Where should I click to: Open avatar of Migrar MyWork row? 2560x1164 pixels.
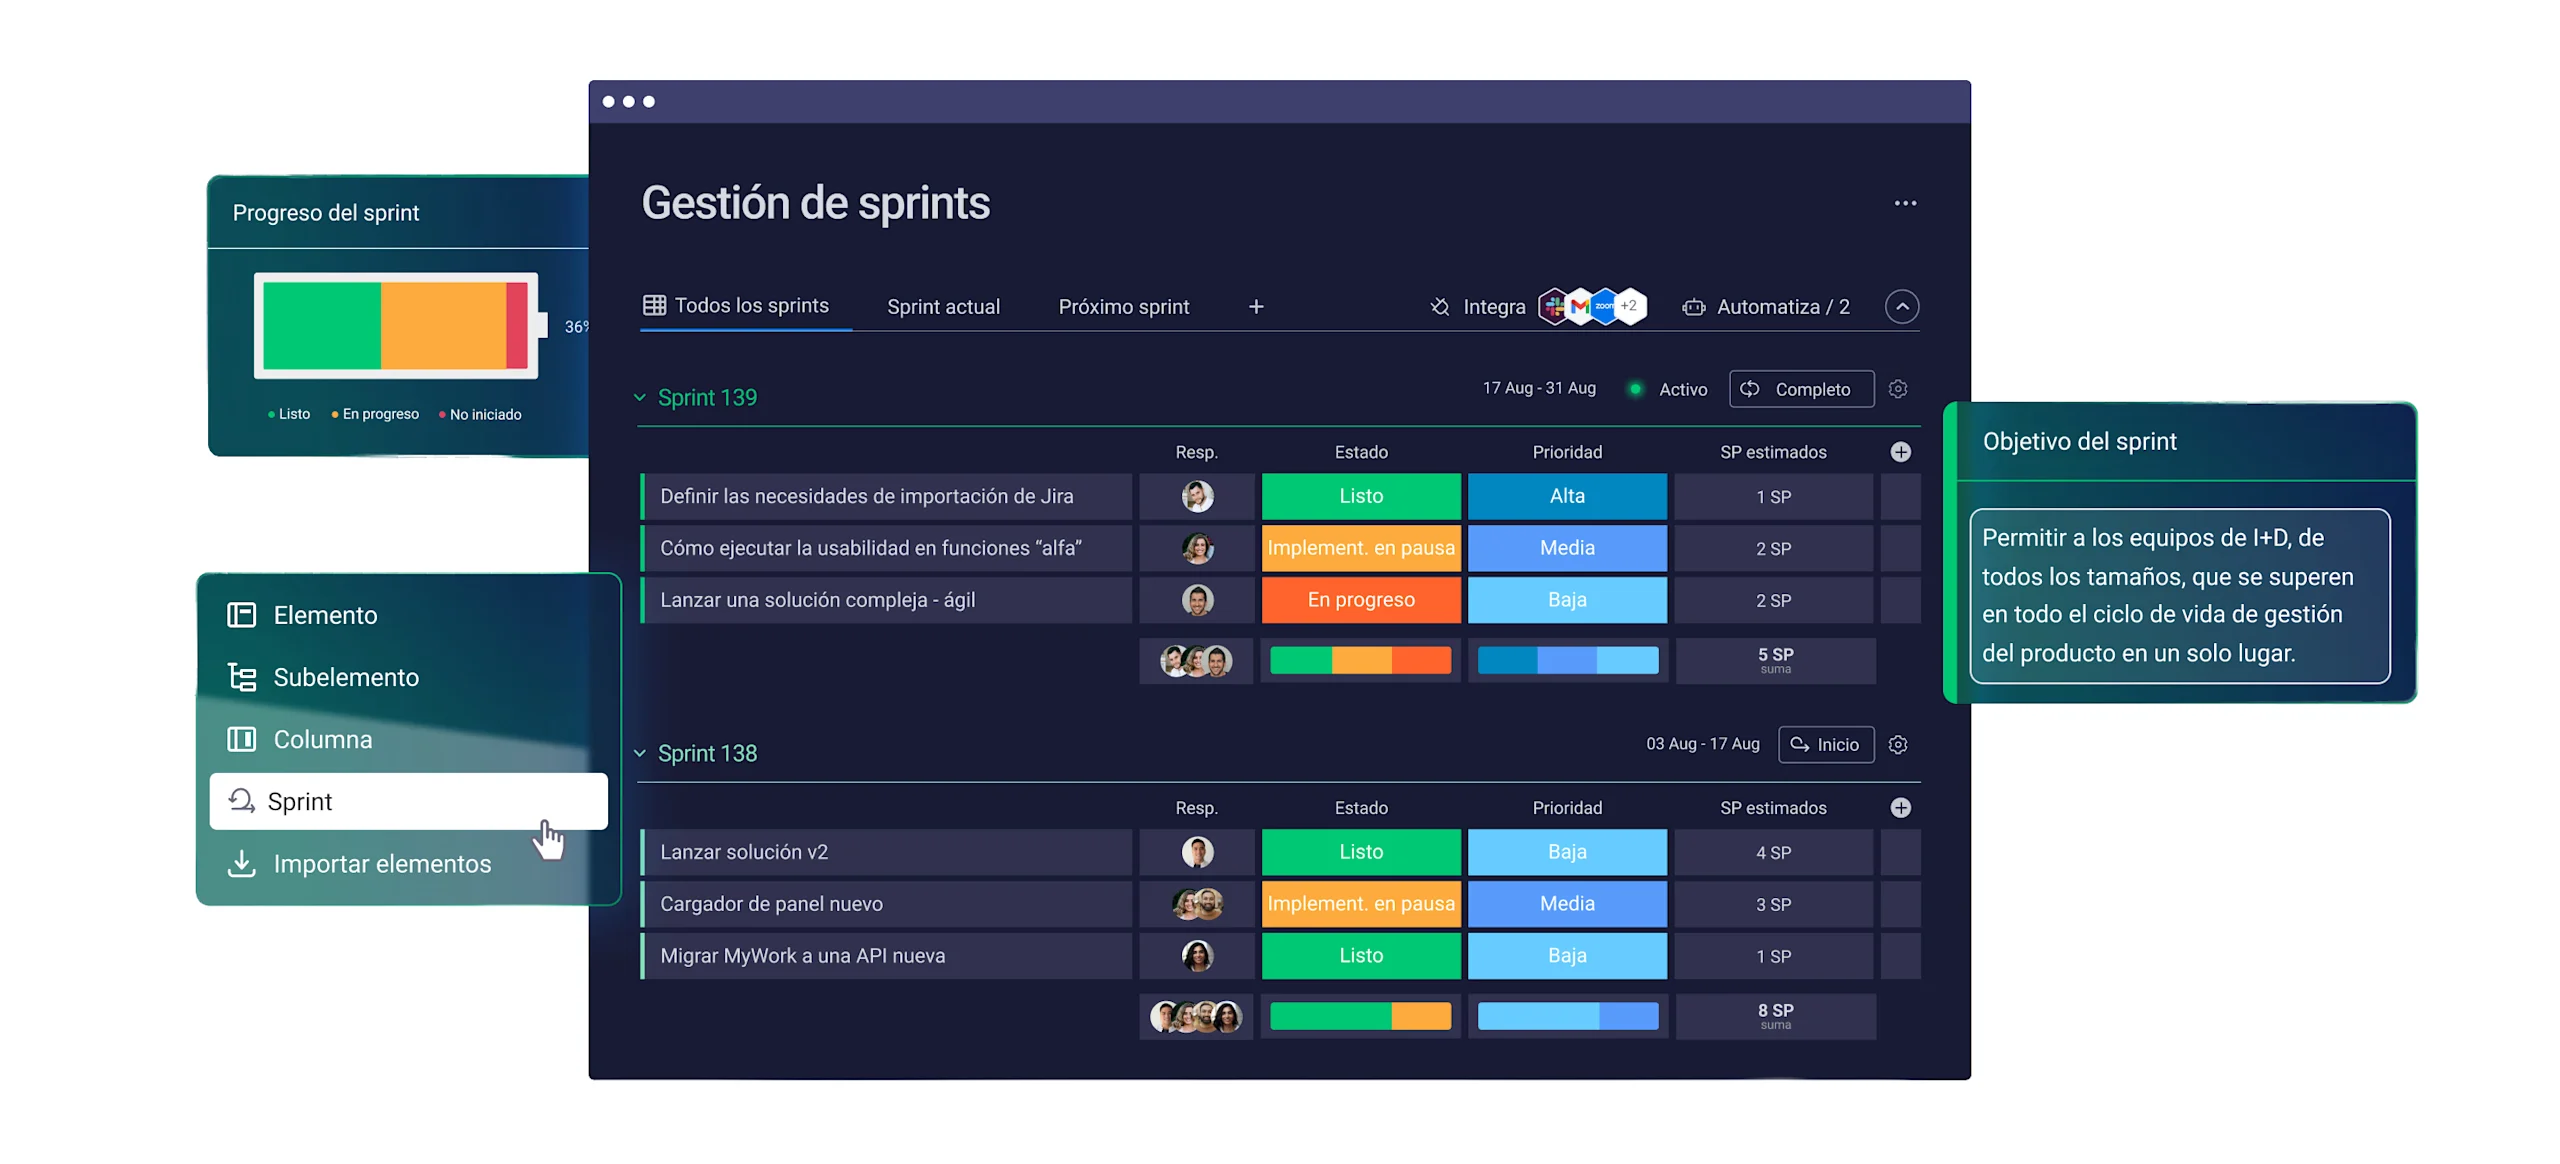(1197, 956)
